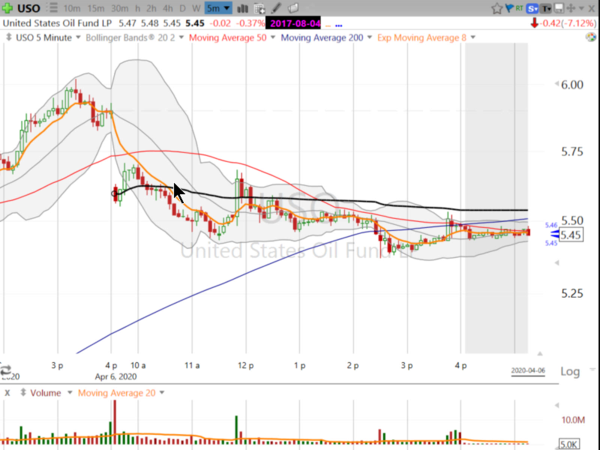Switch to the 15m timeframe
The width and height of the screenshot is (600, 450).
click(x=96, y=8)
